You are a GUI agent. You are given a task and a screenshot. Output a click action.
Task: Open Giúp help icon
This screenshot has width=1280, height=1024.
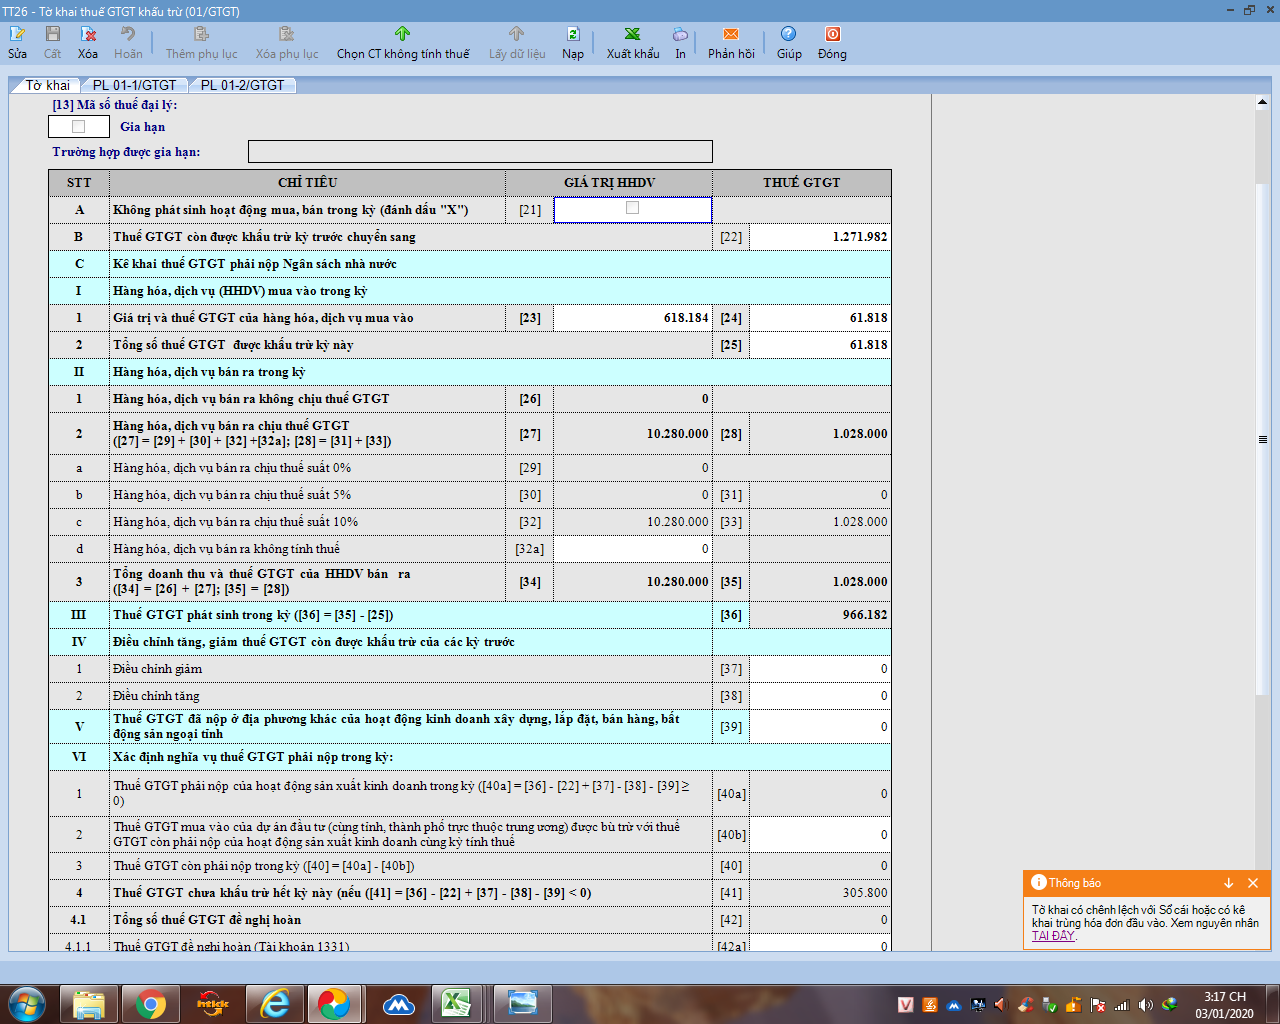coord(788,42)
